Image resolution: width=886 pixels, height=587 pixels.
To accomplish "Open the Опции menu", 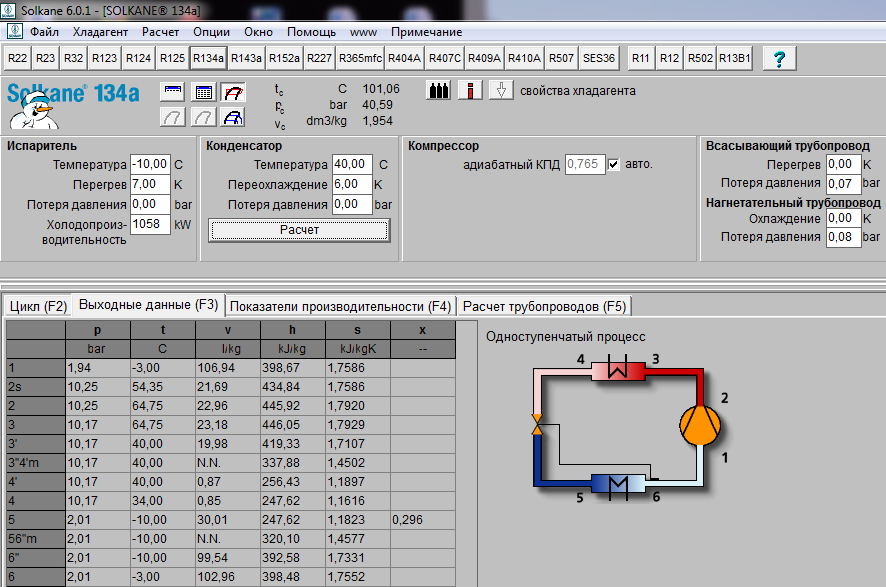I will 211,32.
